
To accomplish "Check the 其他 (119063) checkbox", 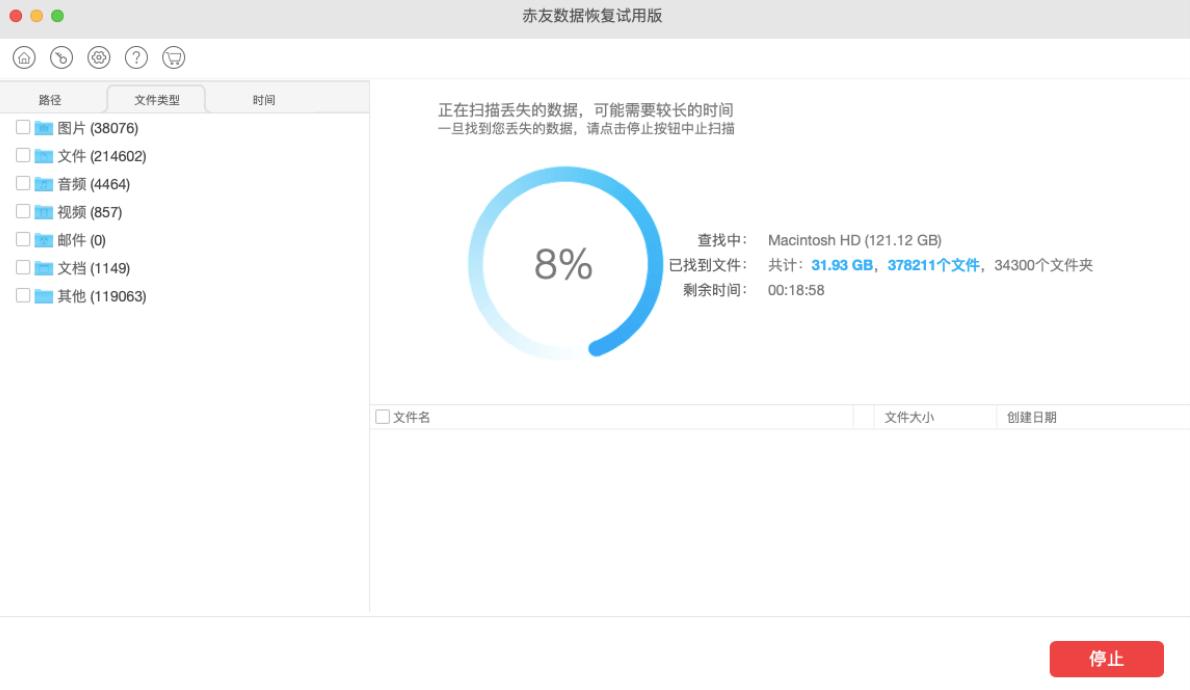I will (23, 296).
